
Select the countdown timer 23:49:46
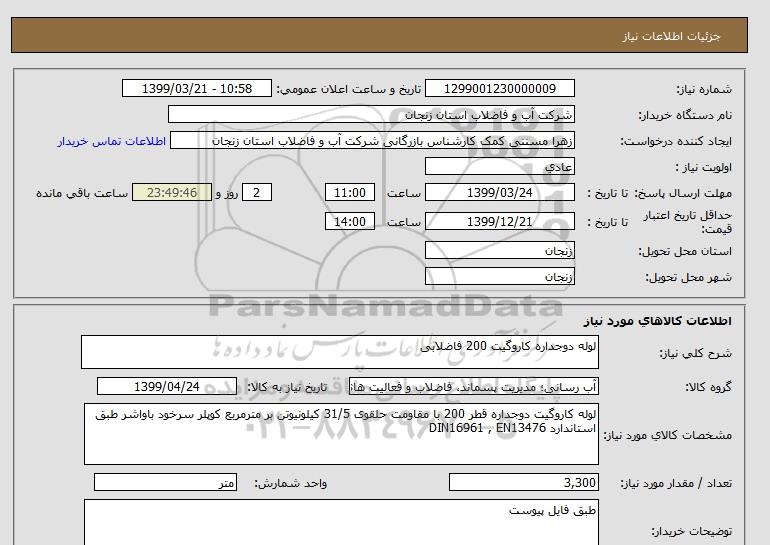[172, 192]
